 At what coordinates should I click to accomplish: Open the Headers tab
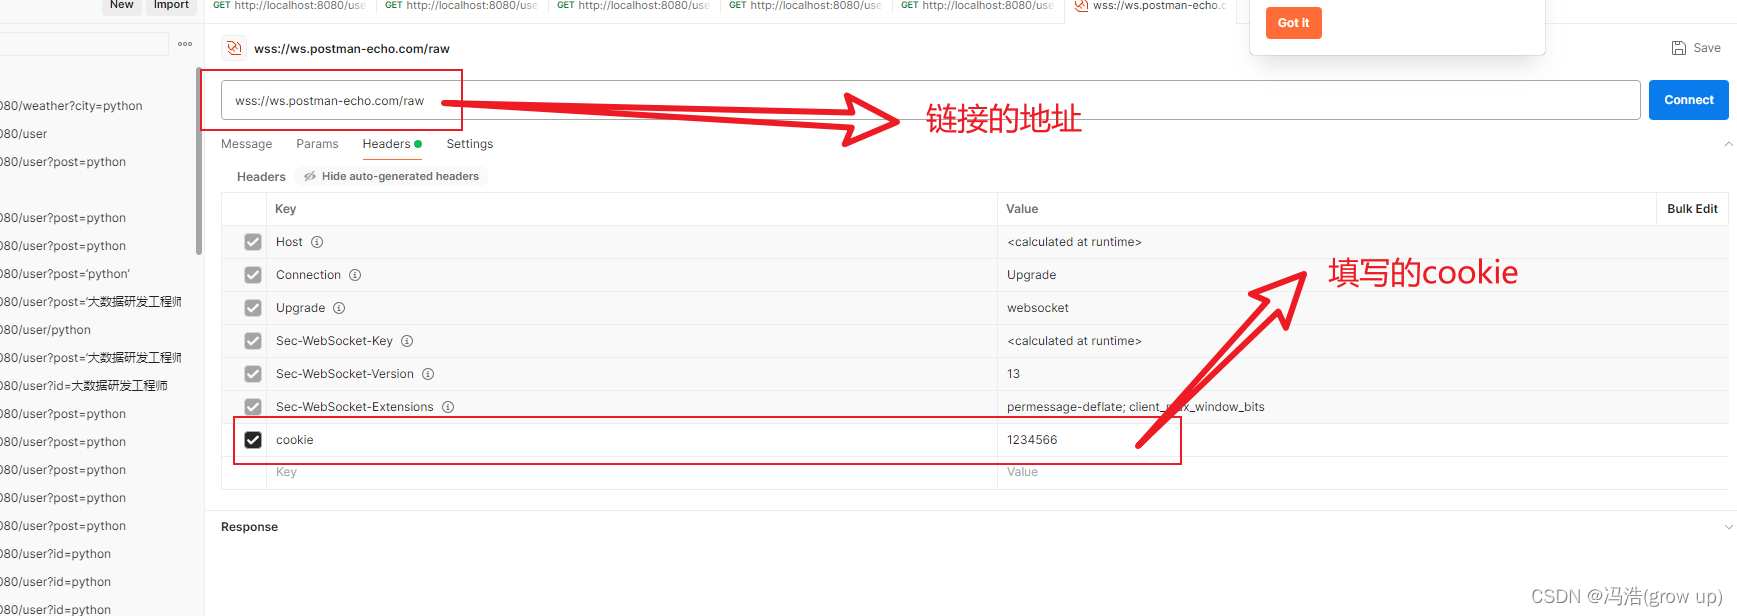pos(392,144)
